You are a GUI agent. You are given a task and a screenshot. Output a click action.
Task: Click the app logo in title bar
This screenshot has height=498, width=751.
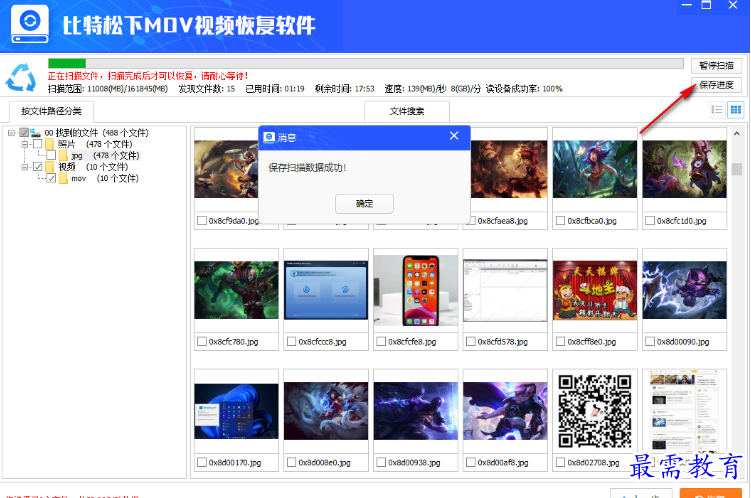tap(30, 24)
